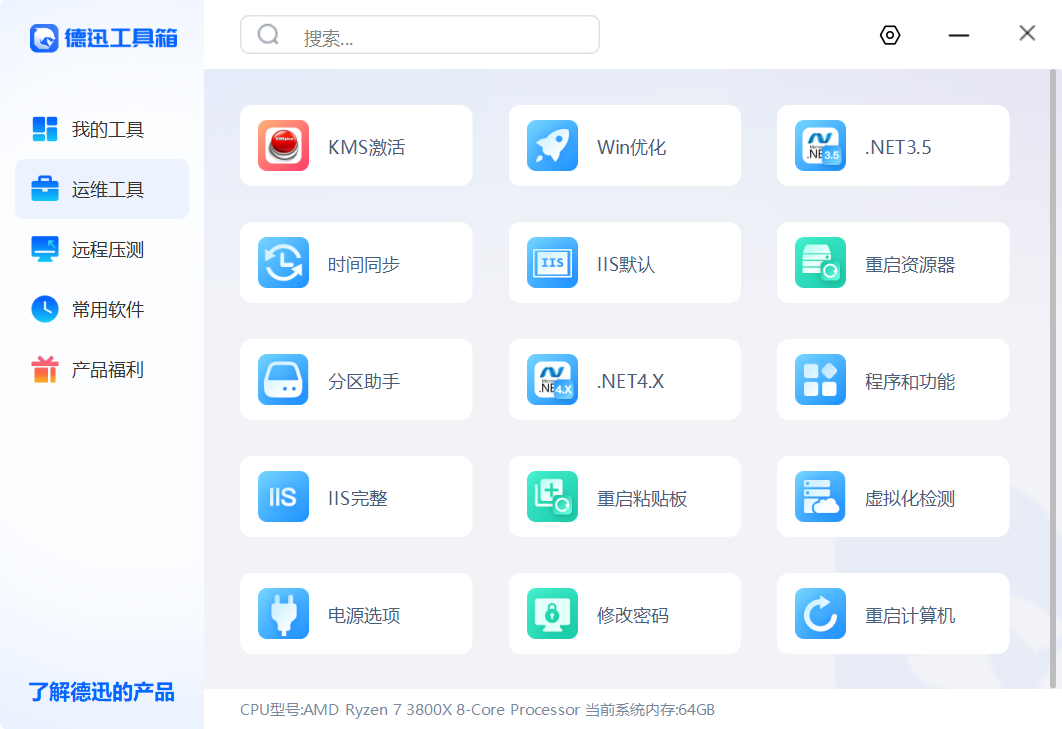Click the 运维工具 briefcase icon
1062x729 pixels.
point(45,189)
